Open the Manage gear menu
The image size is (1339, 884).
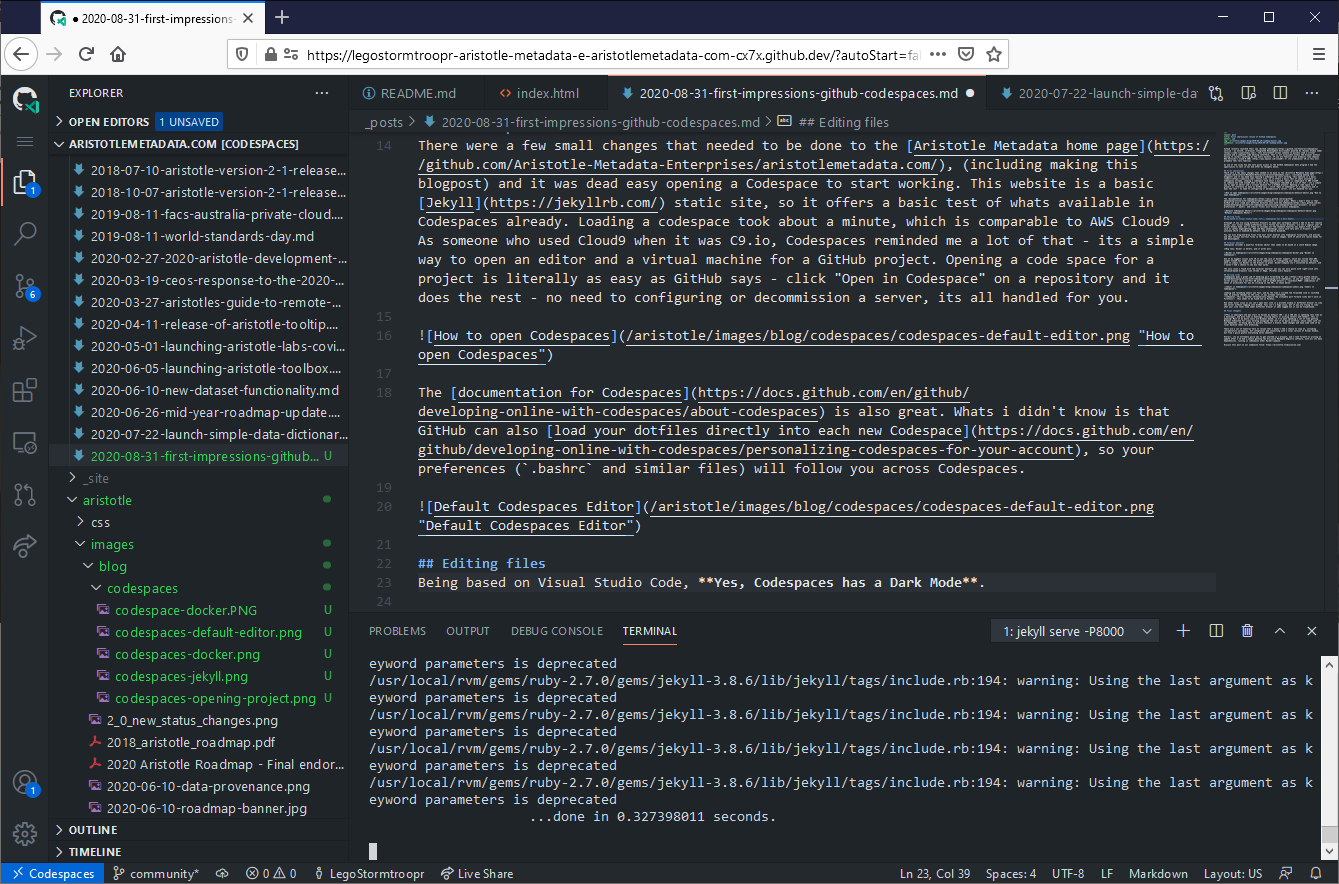tap(25, 833)
